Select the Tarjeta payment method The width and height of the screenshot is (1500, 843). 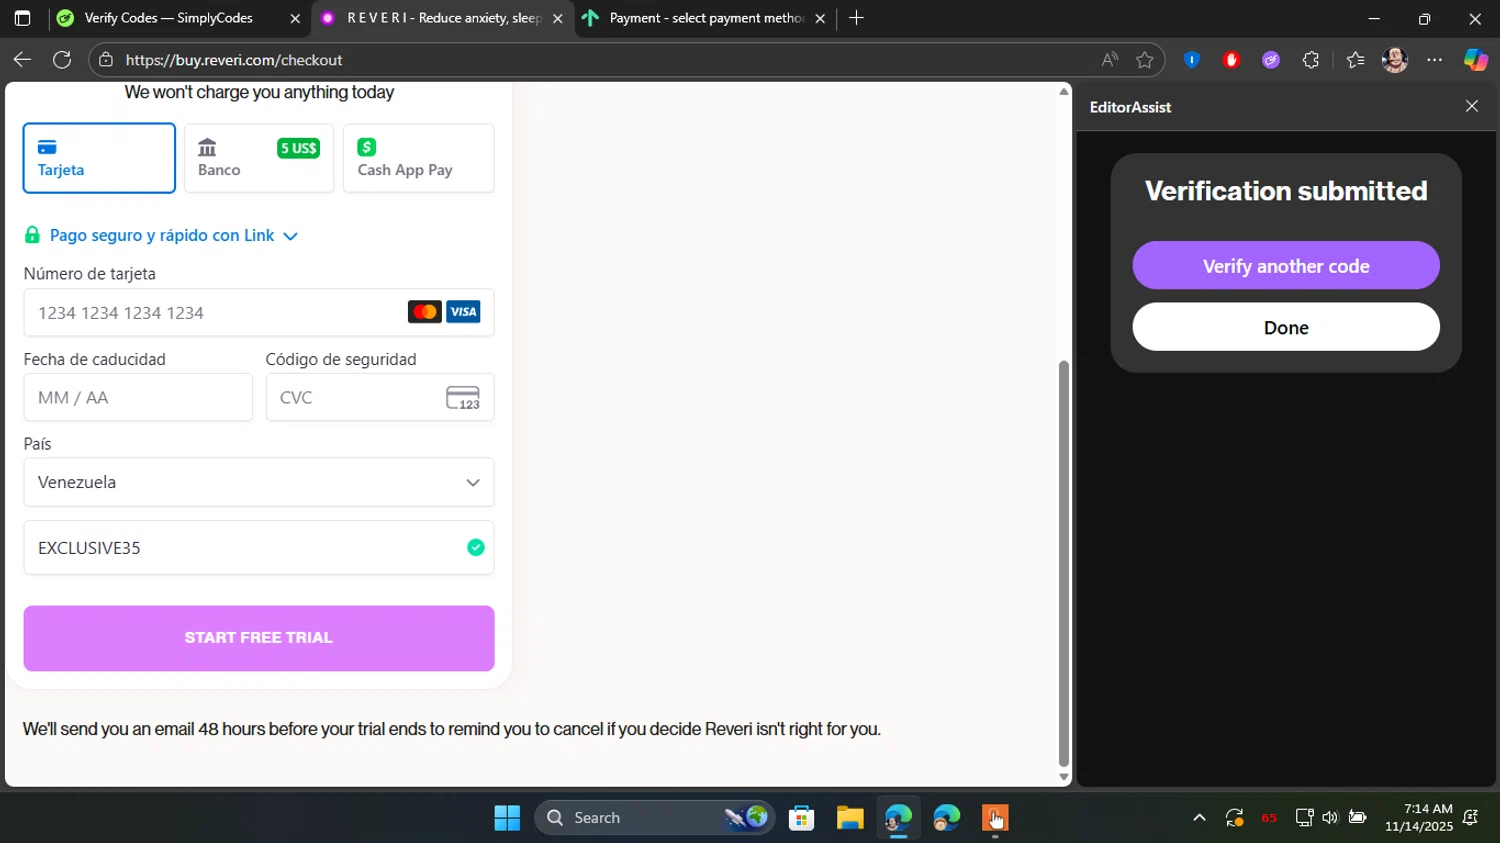(99, 158)
